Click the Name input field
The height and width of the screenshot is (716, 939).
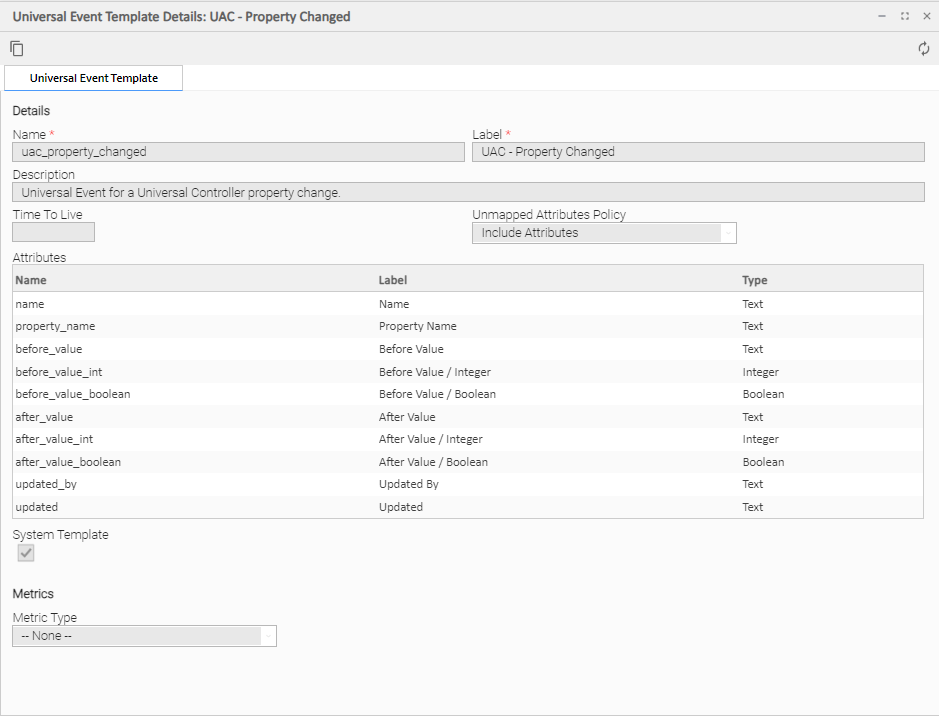238,152
